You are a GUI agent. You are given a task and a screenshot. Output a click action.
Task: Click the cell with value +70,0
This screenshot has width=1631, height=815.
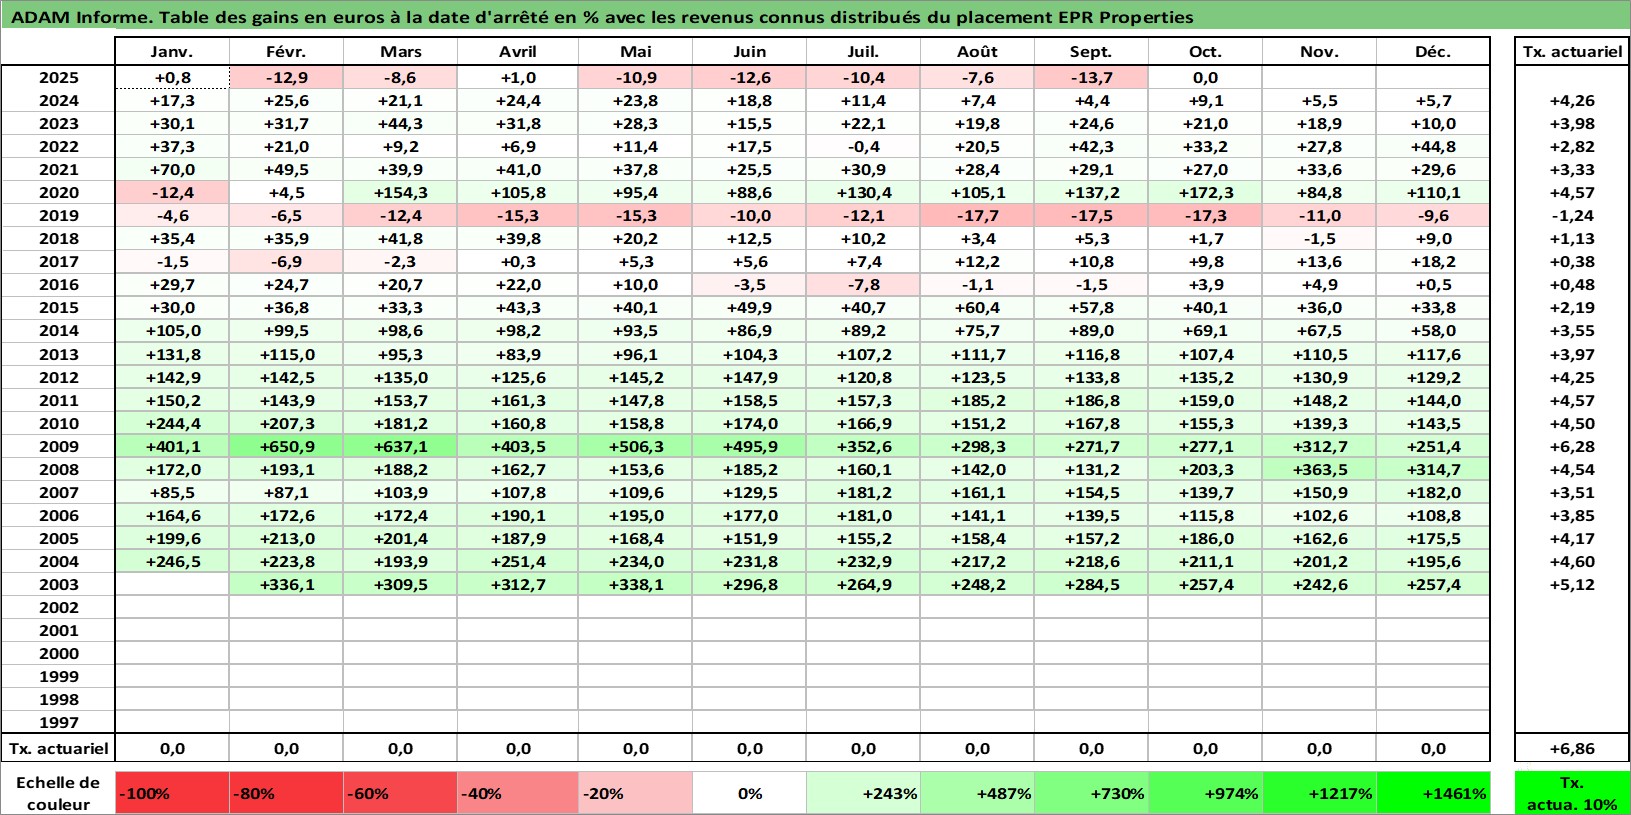point(172,170)
